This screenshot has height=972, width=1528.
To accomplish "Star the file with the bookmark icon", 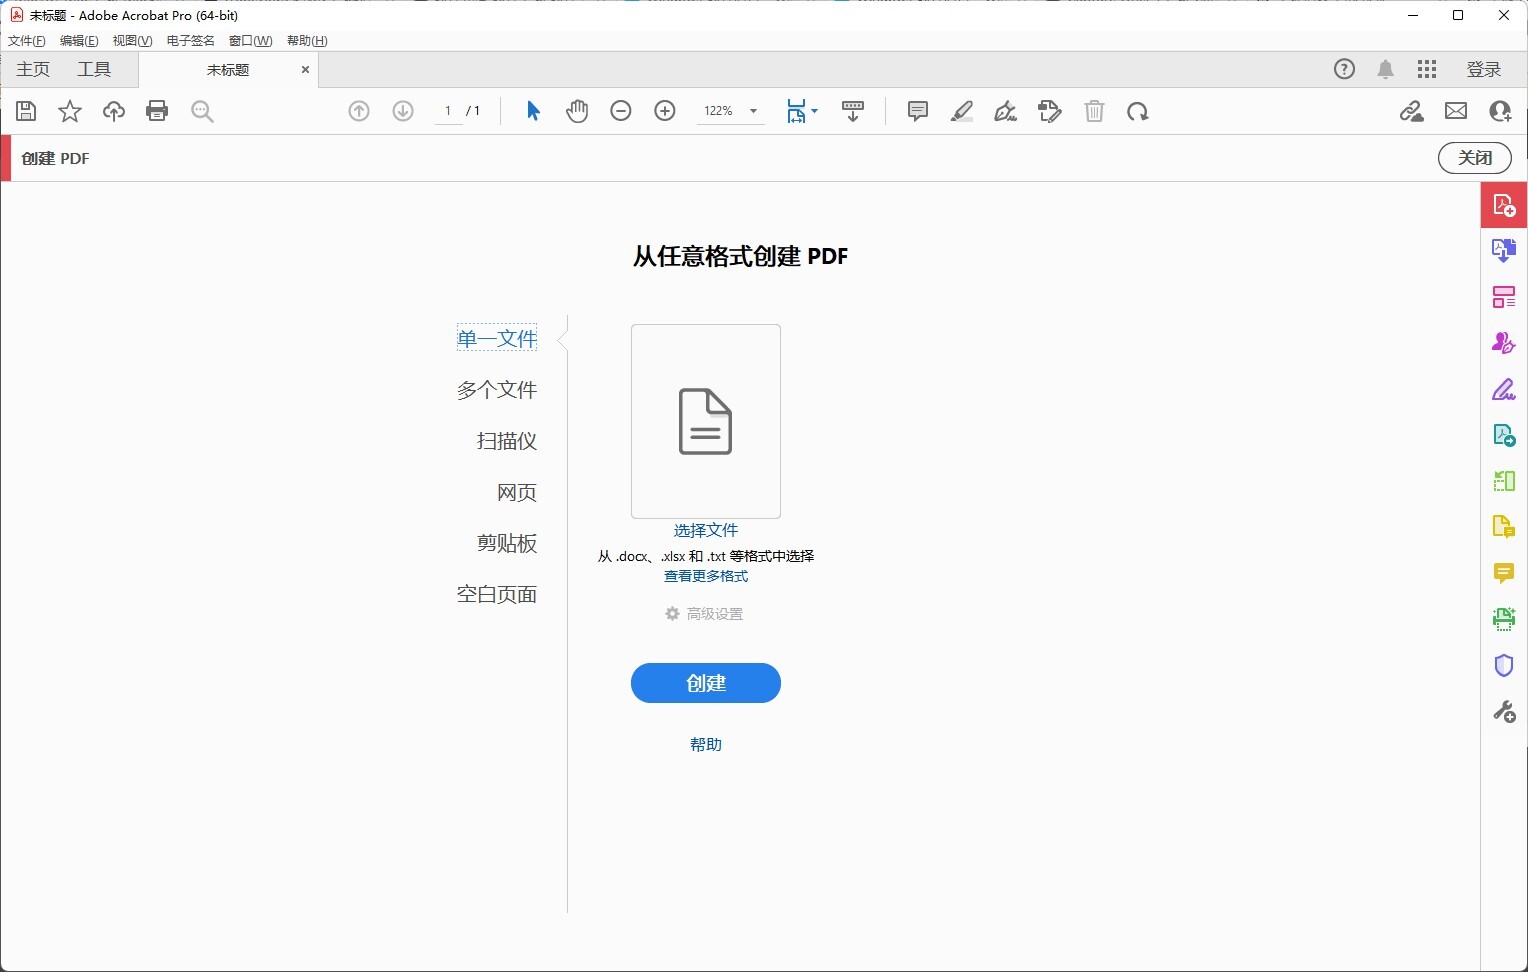I will pyautogui.click(x=70, y=111).
